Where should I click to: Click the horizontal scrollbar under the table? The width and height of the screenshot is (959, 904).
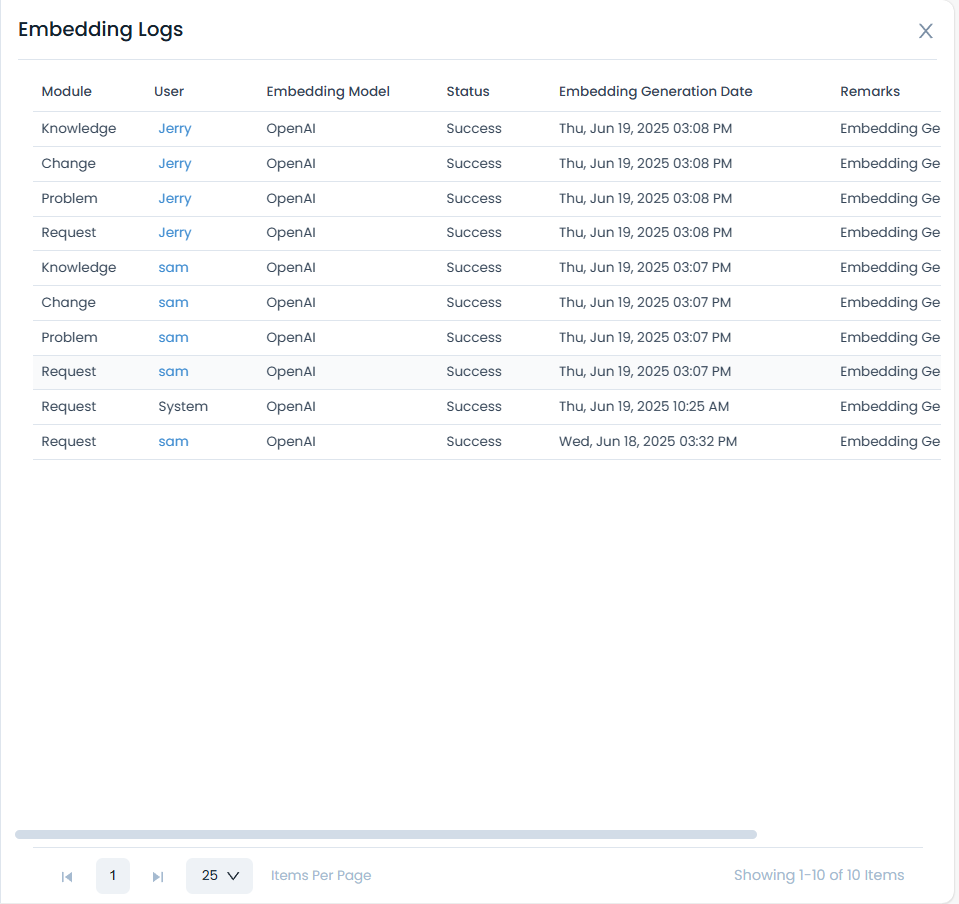point(386,834)
